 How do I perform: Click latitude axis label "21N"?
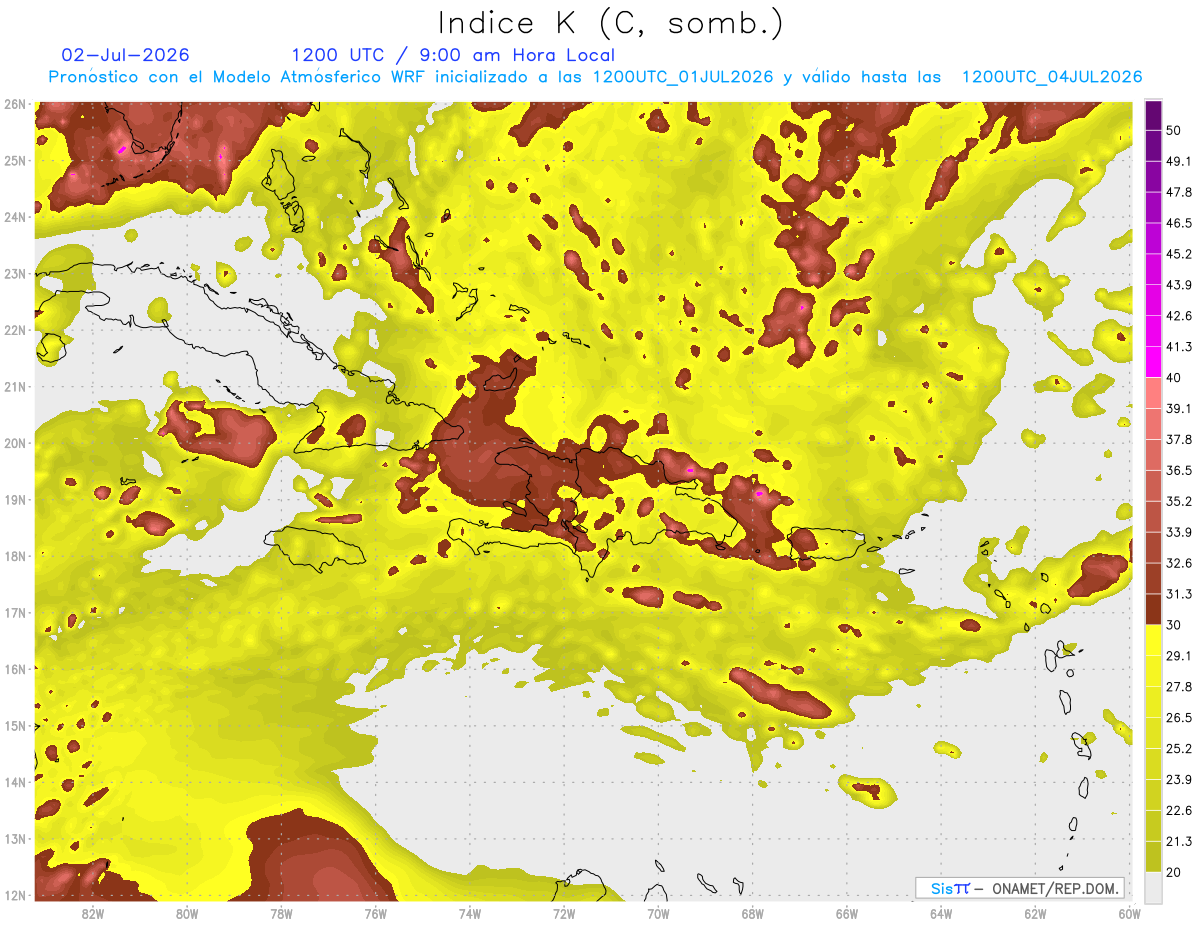coord(14,386)
